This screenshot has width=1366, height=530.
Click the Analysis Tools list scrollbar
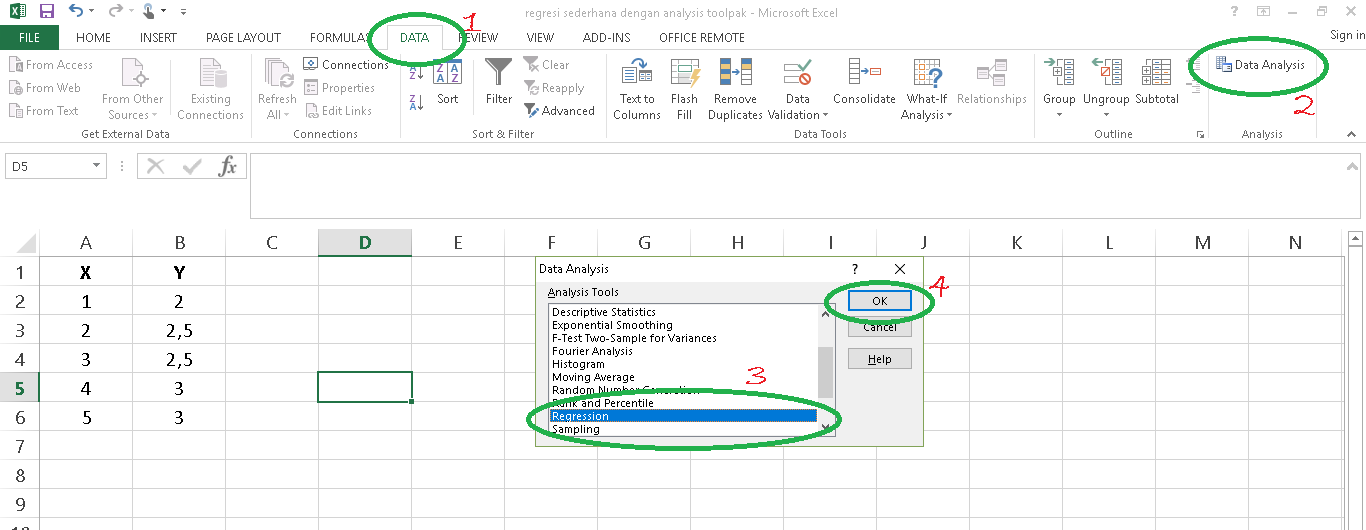826,370
